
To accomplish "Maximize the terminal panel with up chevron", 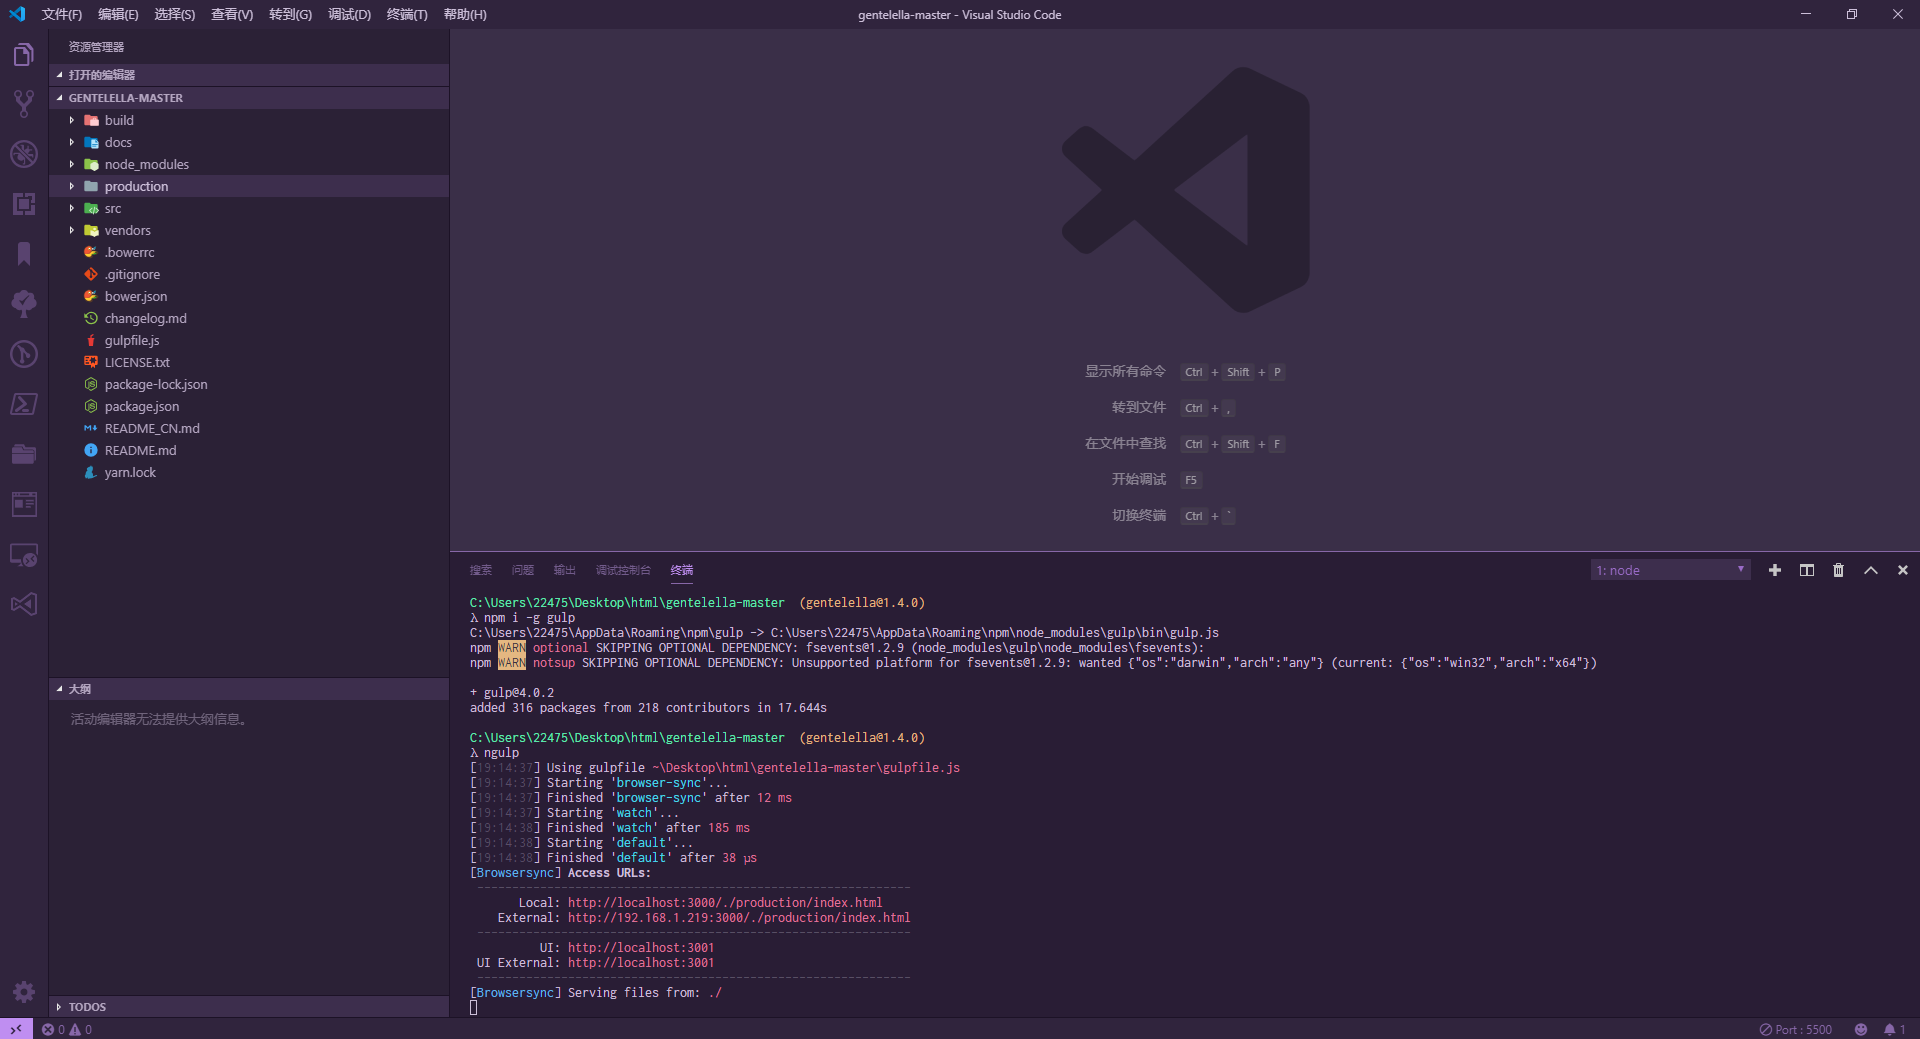I will click(1871, 570).
